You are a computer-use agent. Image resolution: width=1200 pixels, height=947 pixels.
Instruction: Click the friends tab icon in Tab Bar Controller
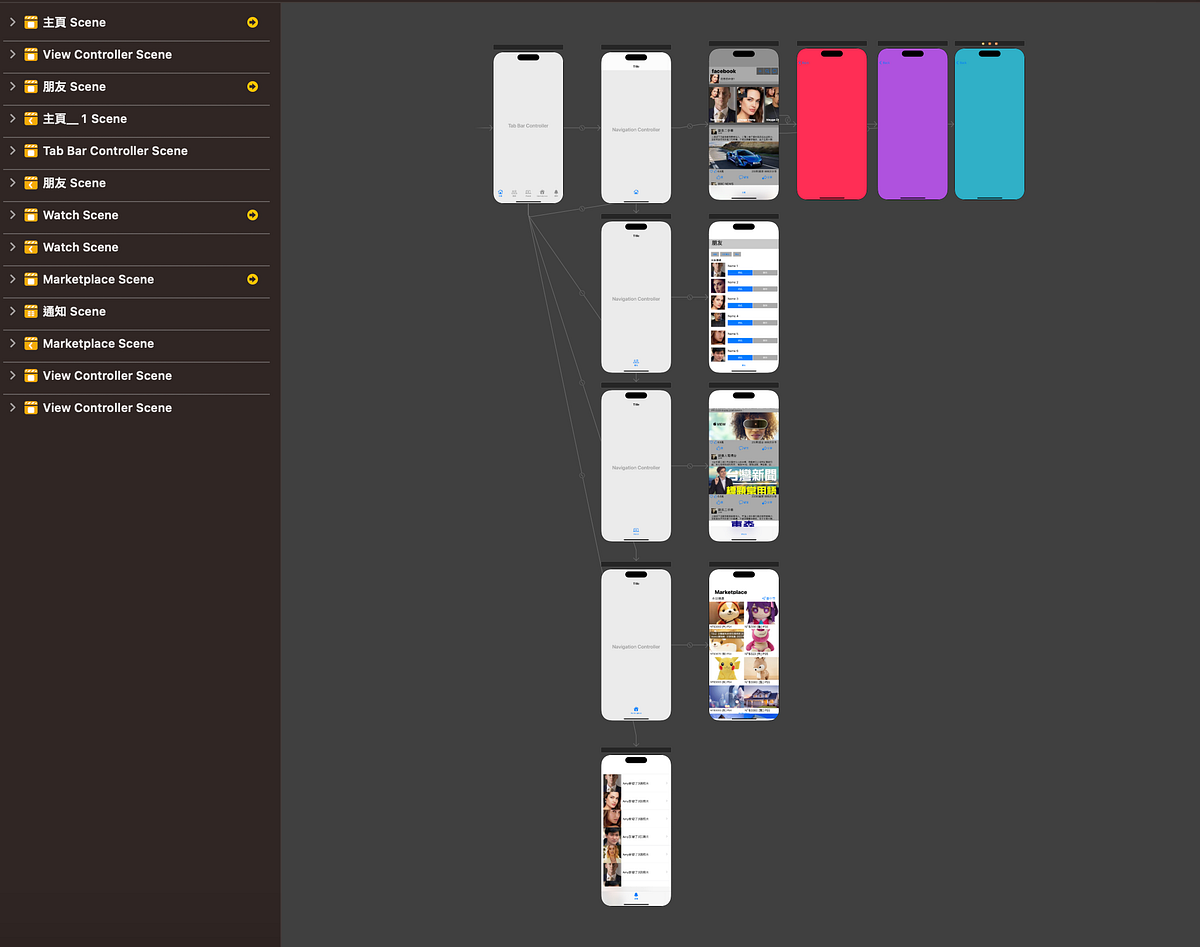click(515, 192)
